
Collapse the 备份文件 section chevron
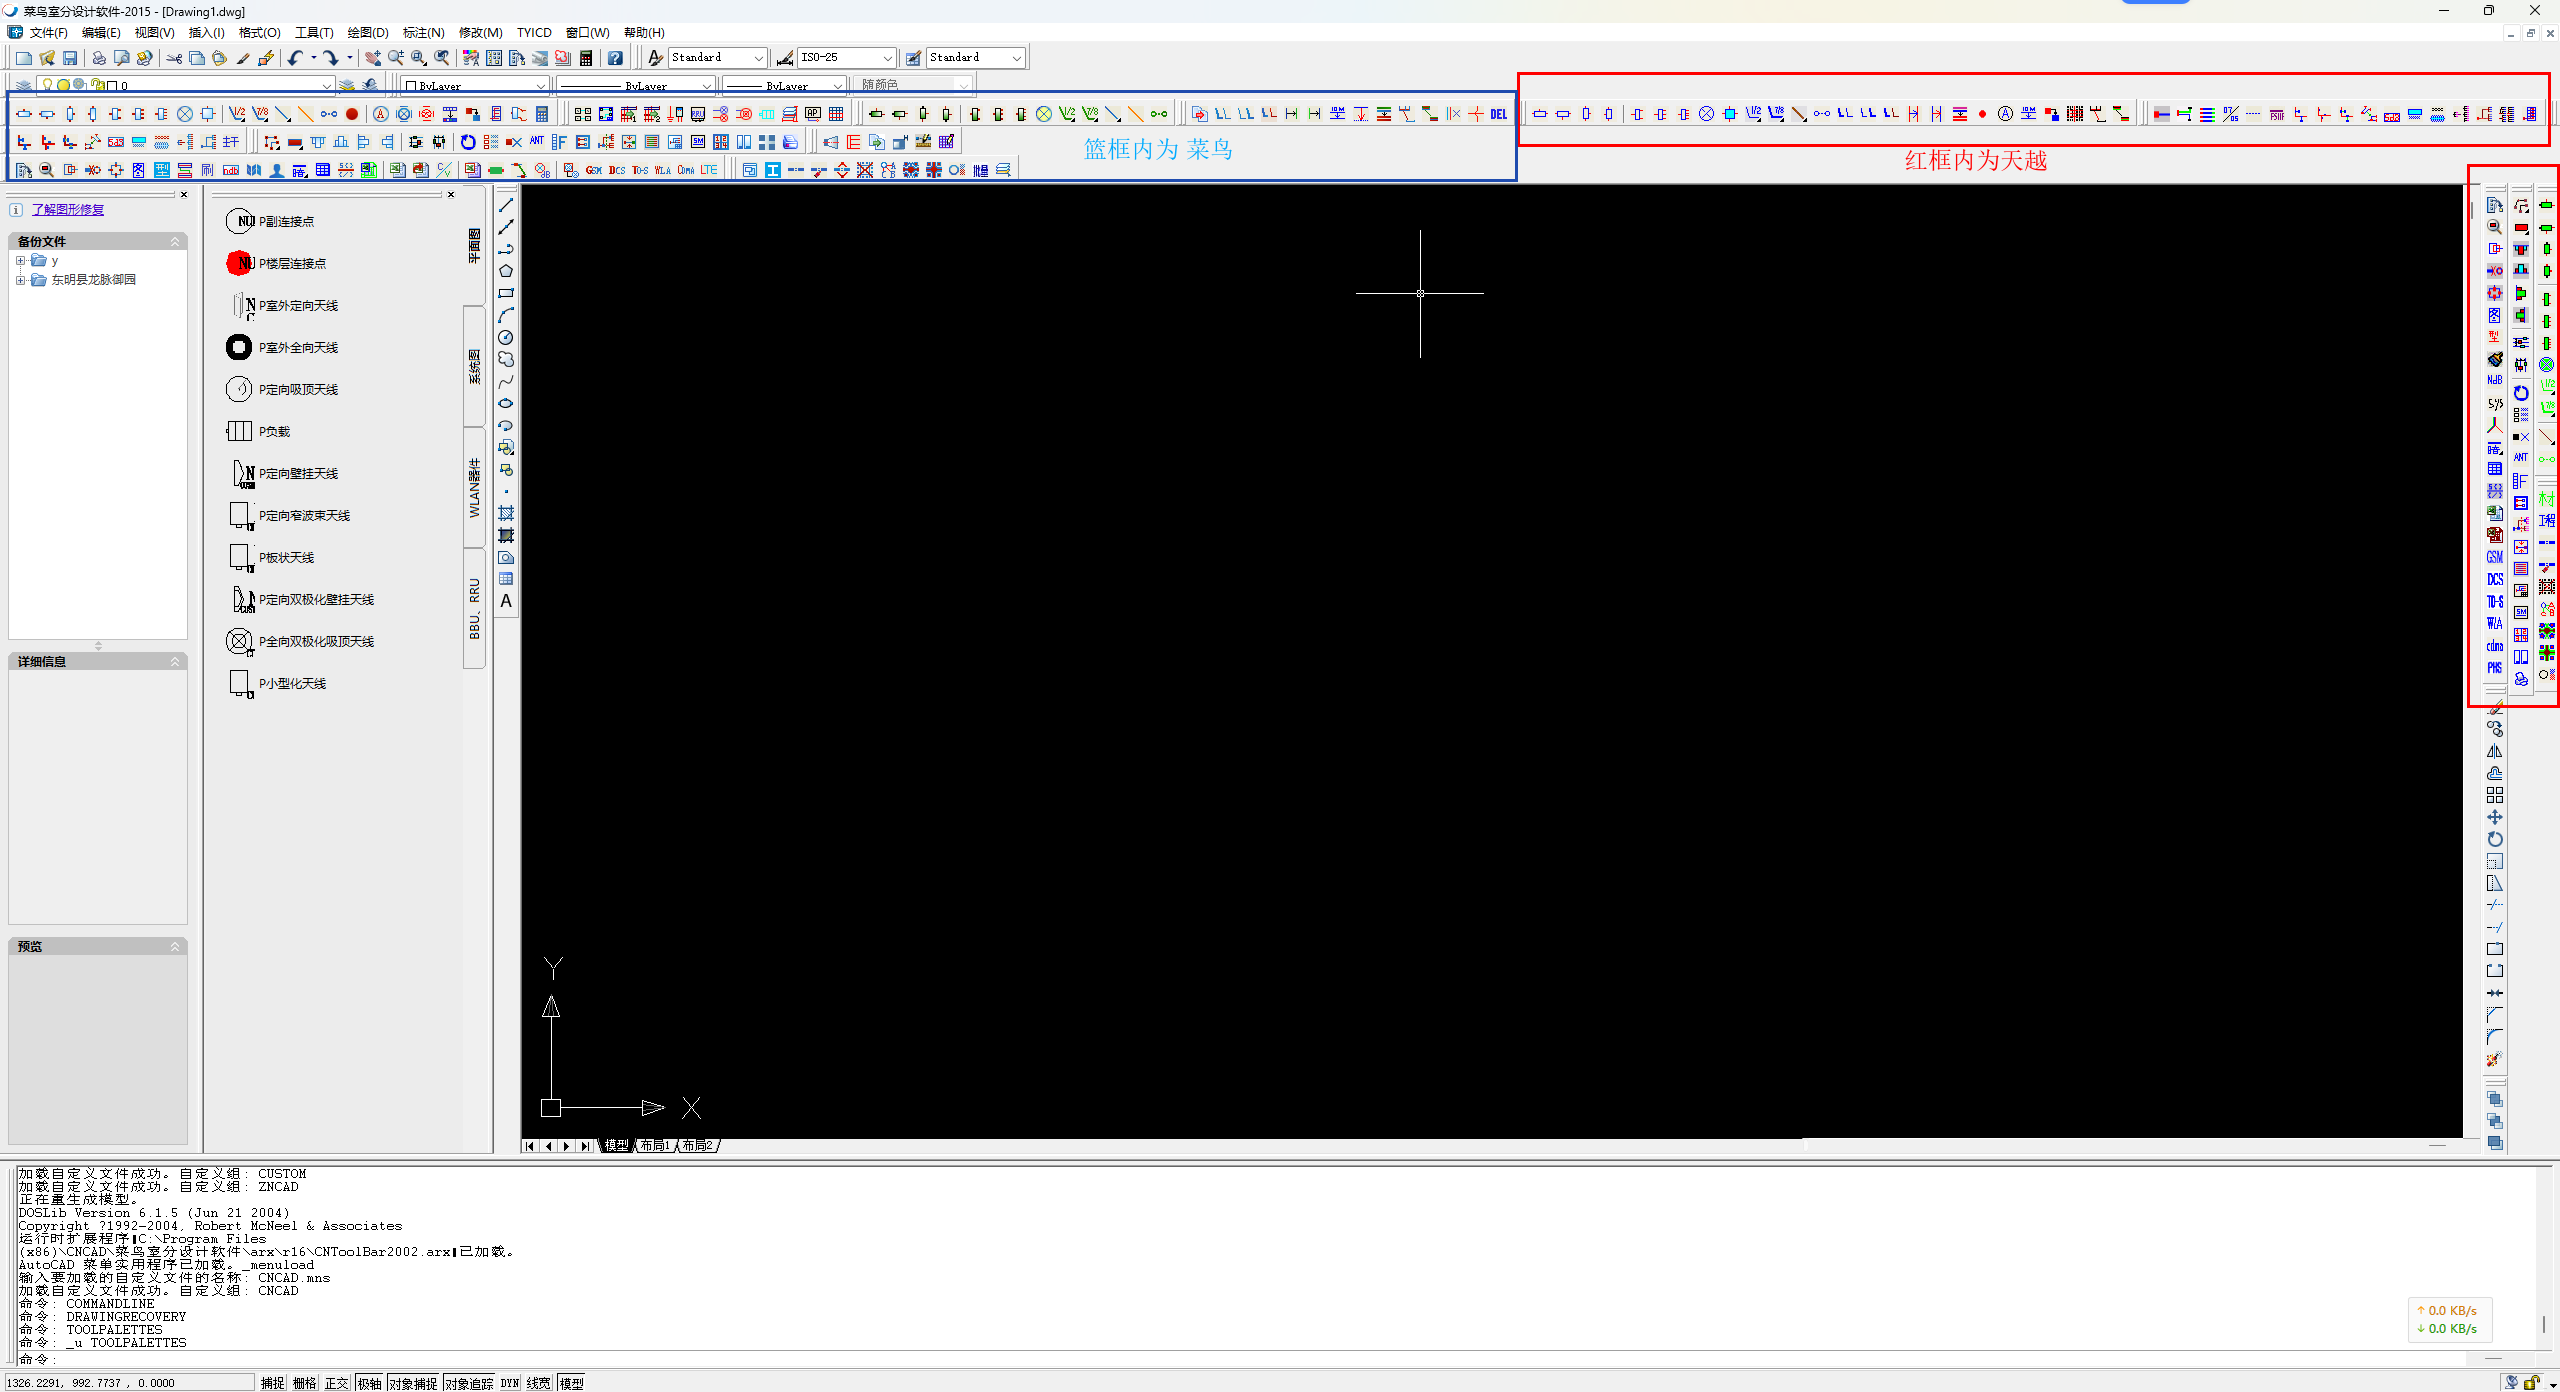[x=175, y=241]
